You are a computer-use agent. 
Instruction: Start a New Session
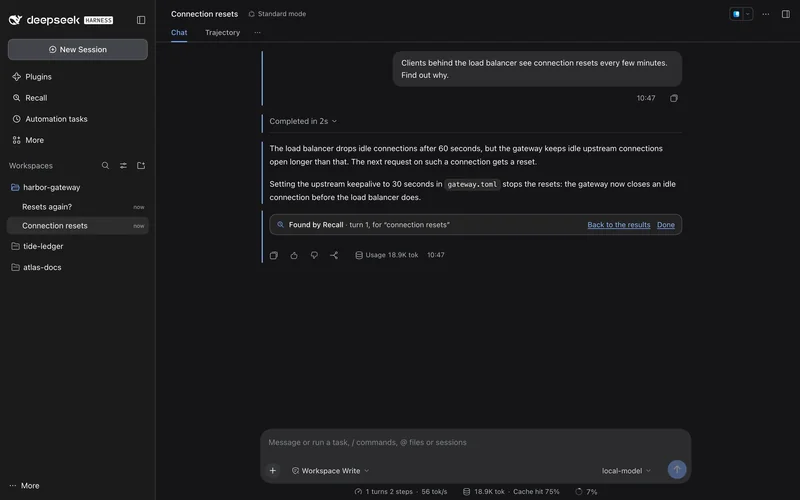78,49
